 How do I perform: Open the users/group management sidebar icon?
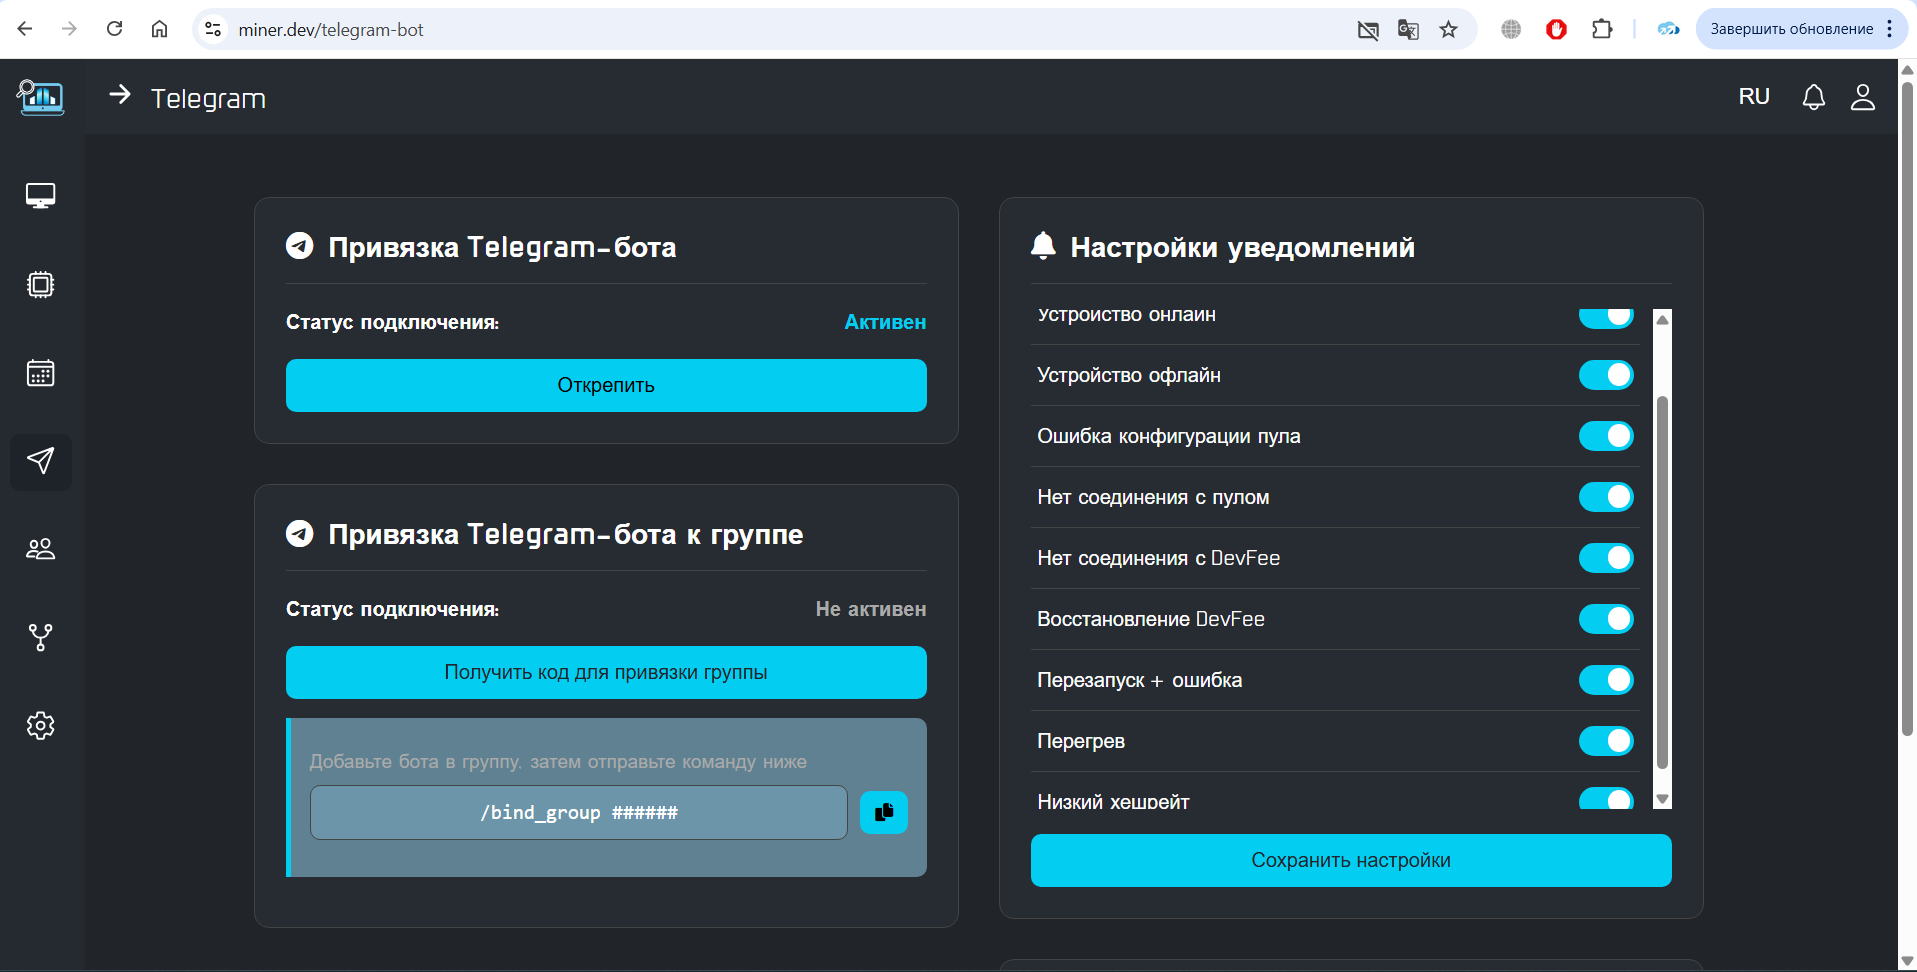tap(40, 548)
